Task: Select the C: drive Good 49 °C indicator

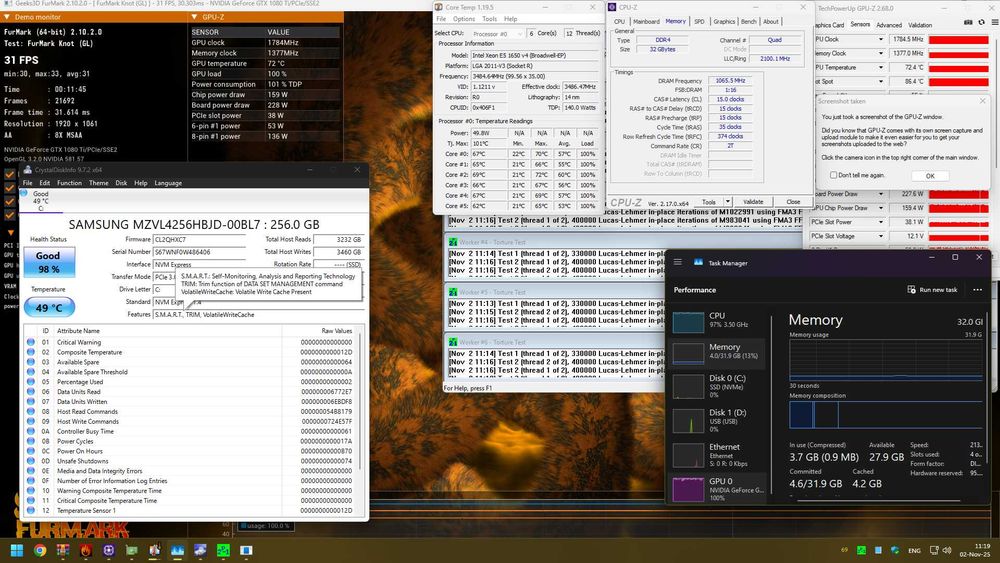Action: (40, 200)
